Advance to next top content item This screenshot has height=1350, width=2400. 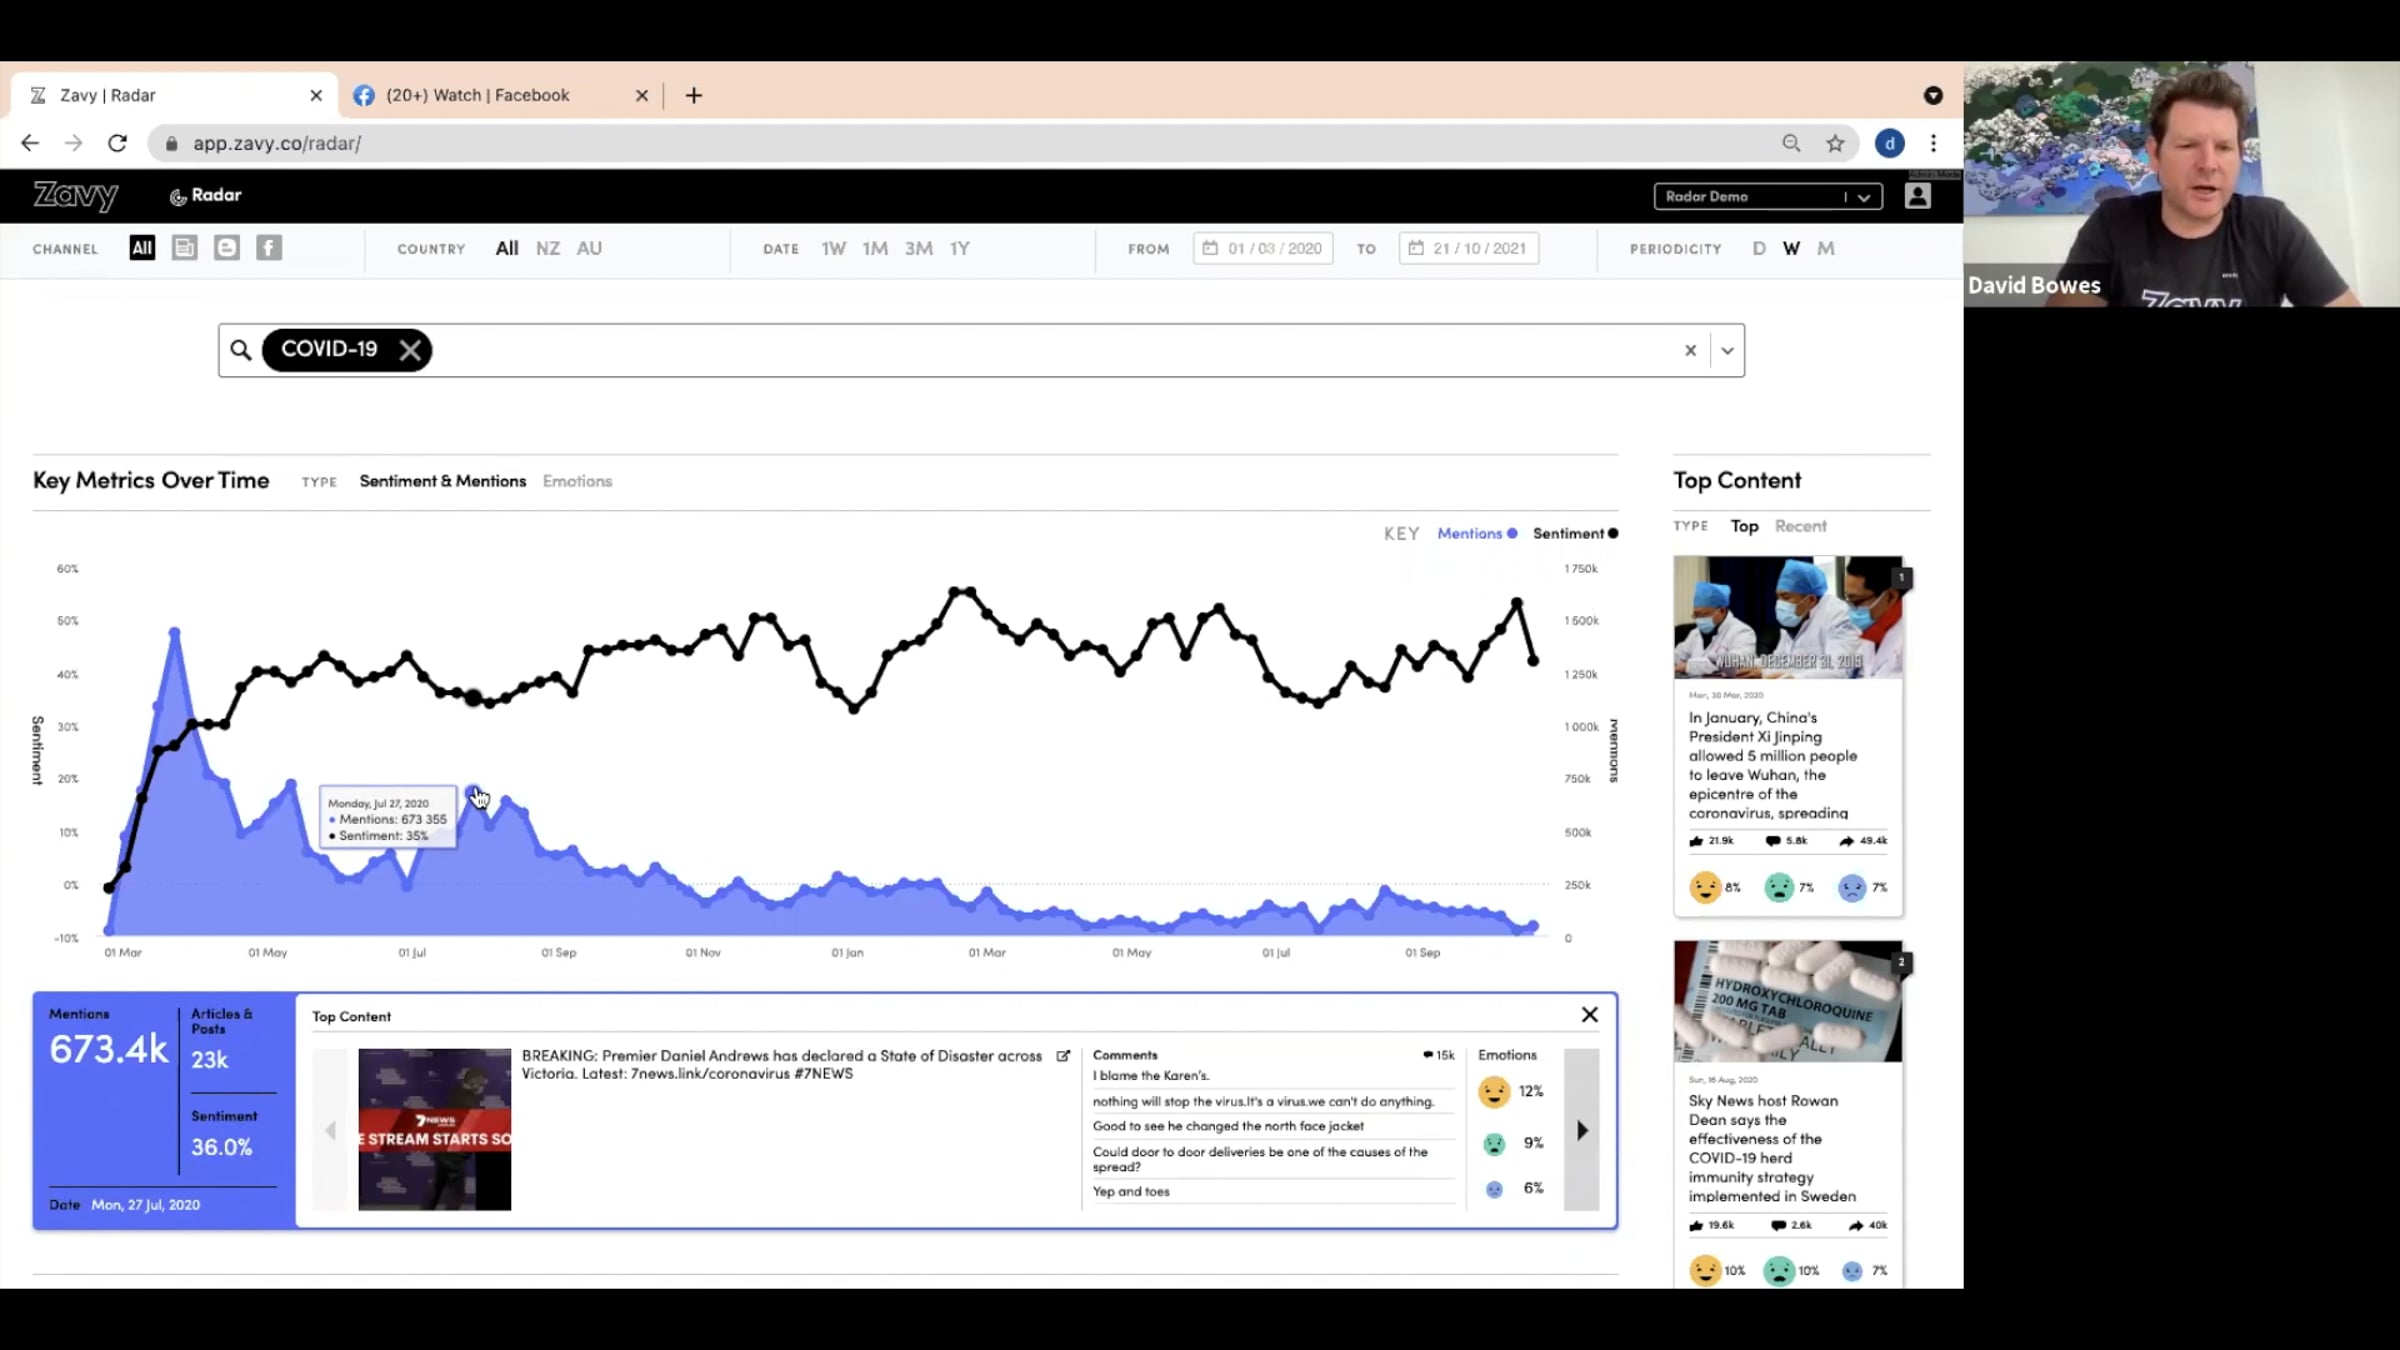pos(1582,1130)
